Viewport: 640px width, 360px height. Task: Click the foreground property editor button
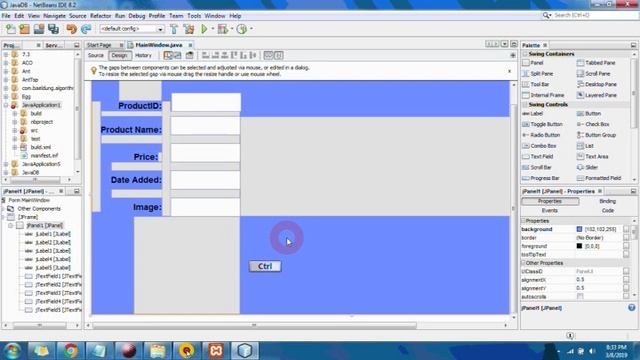click(x=626, y=246)
